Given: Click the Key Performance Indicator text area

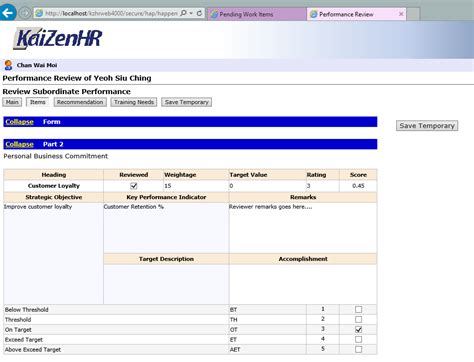Looking at the screenshot, I should (166, 228).
